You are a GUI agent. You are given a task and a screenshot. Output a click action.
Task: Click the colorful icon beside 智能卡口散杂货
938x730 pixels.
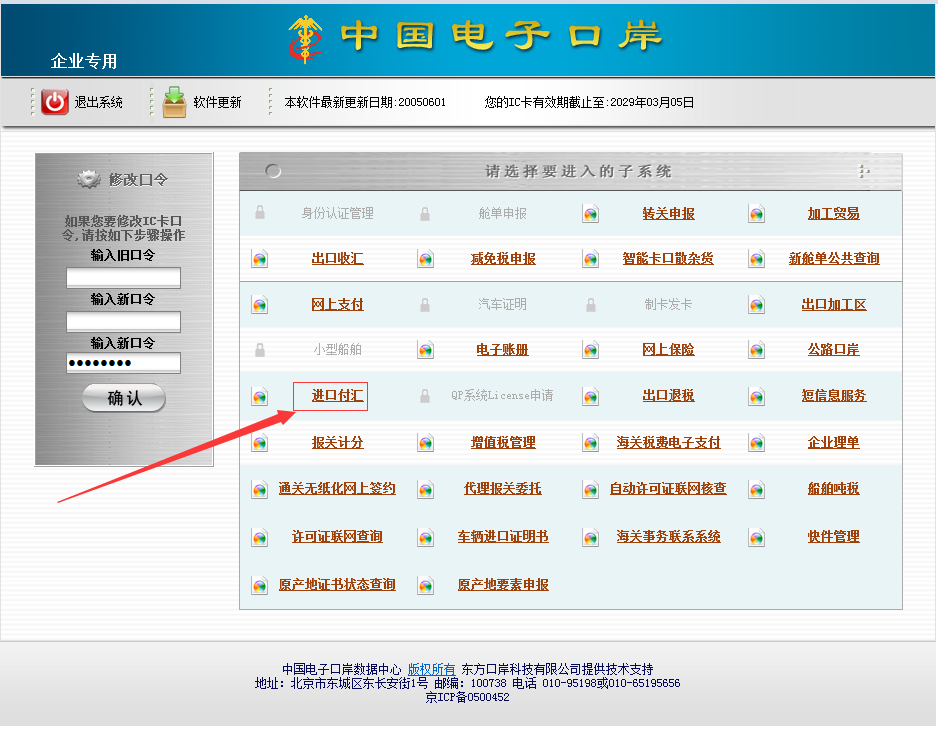point(590,259)
